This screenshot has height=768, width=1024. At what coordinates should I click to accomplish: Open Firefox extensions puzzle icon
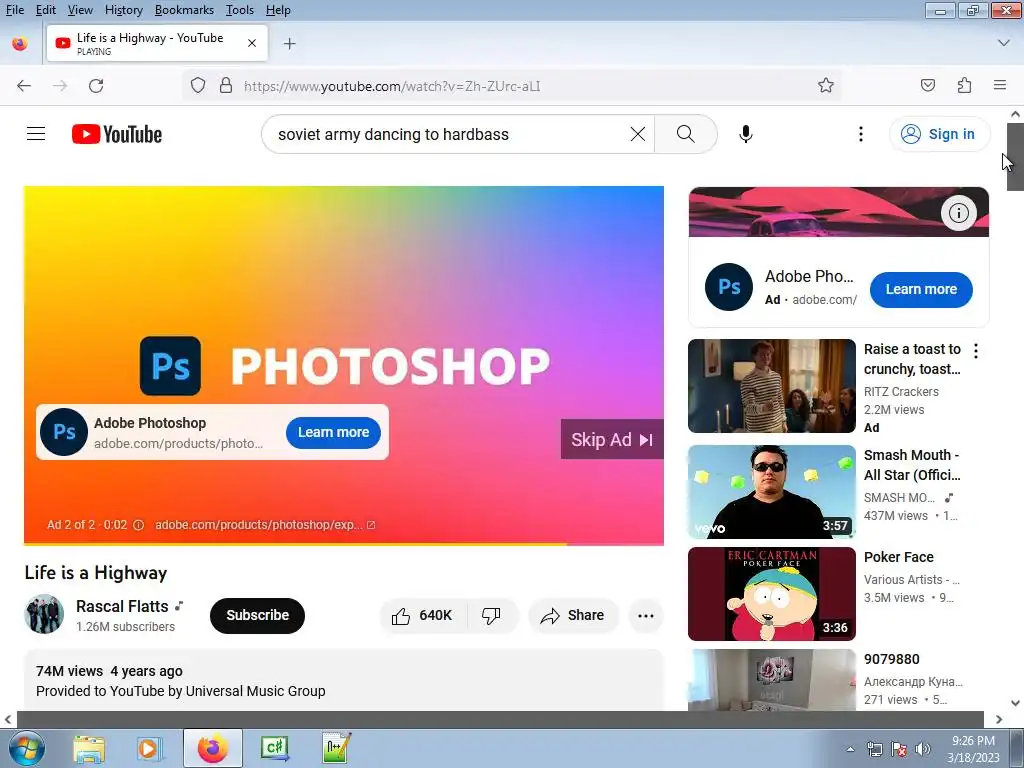click(x=964, y=86)
